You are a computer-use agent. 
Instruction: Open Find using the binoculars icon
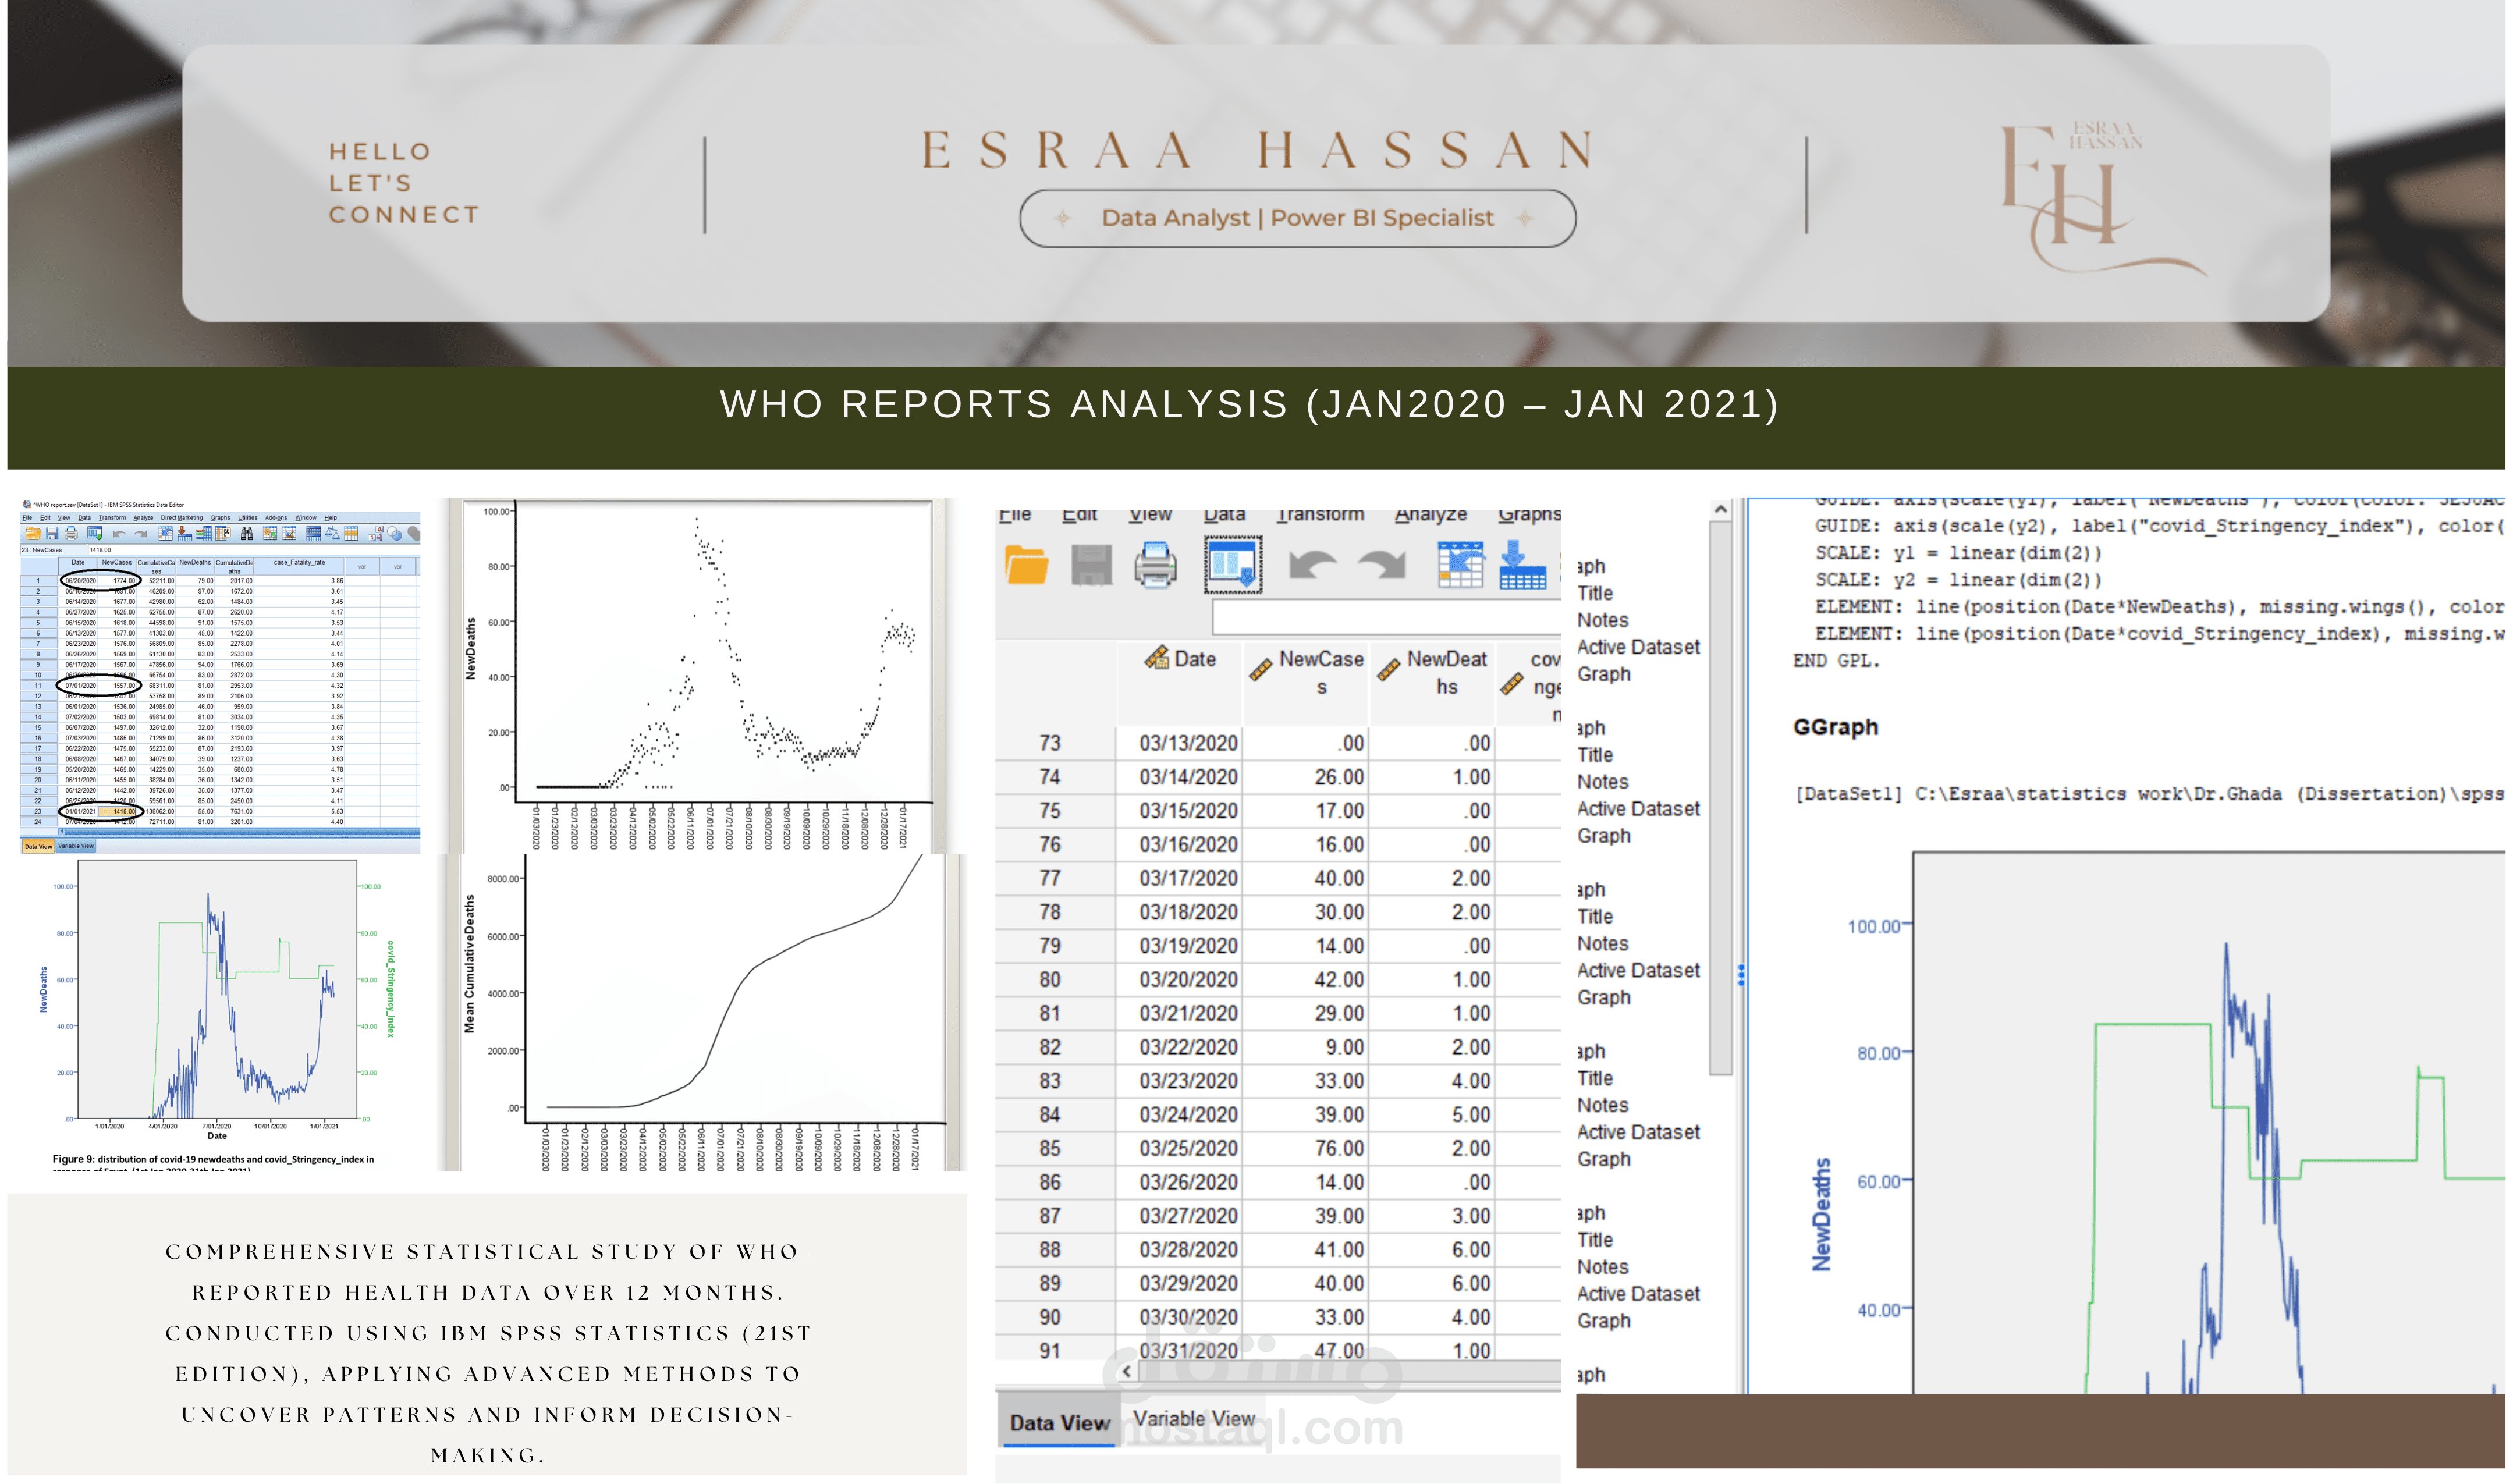pos(247,533)
